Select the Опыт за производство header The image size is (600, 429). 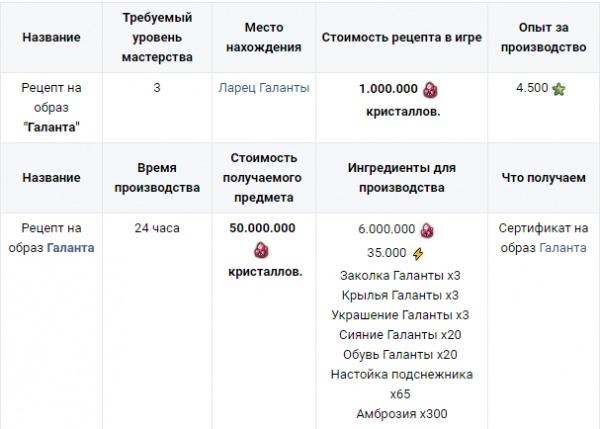coord(546,37)
